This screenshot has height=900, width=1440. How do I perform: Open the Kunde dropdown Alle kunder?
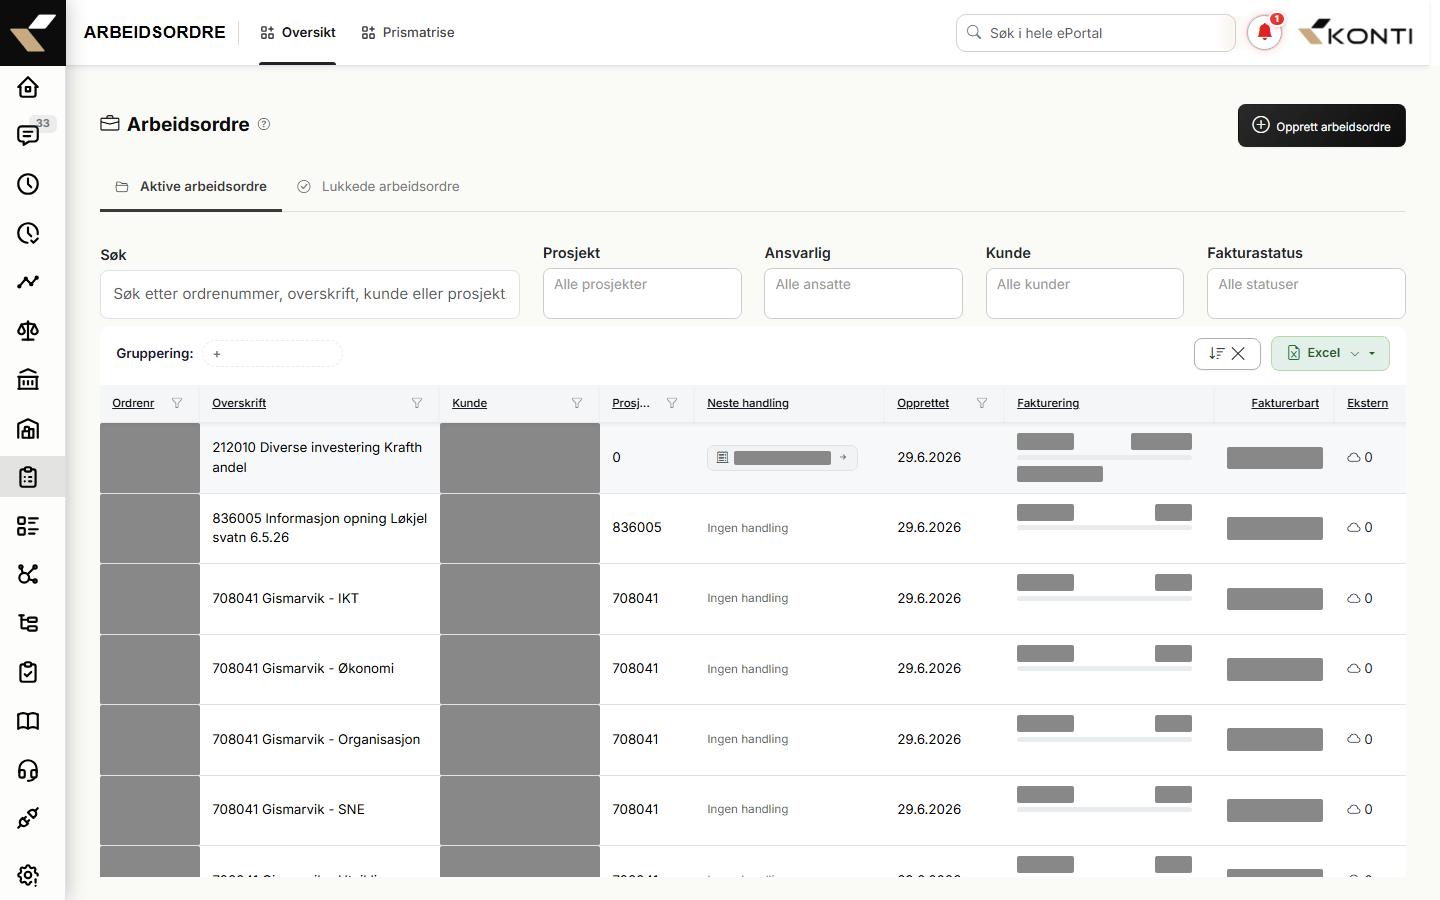coord(1085,293)
